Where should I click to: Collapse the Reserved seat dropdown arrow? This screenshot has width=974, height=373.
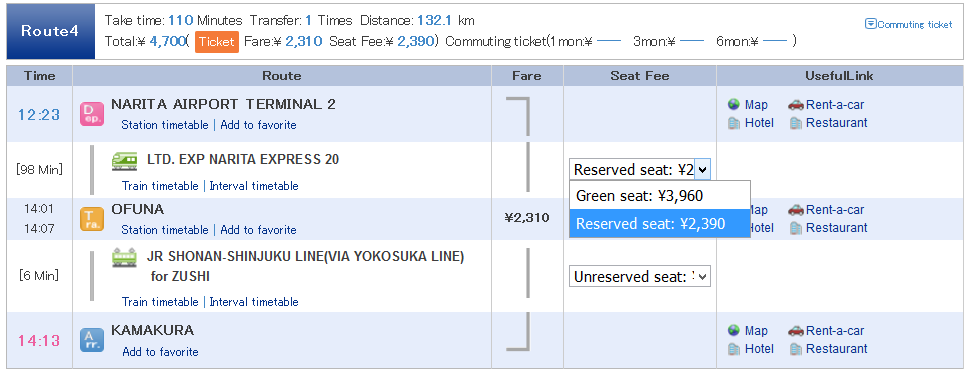pyautogui.click(x=703, y=169)
